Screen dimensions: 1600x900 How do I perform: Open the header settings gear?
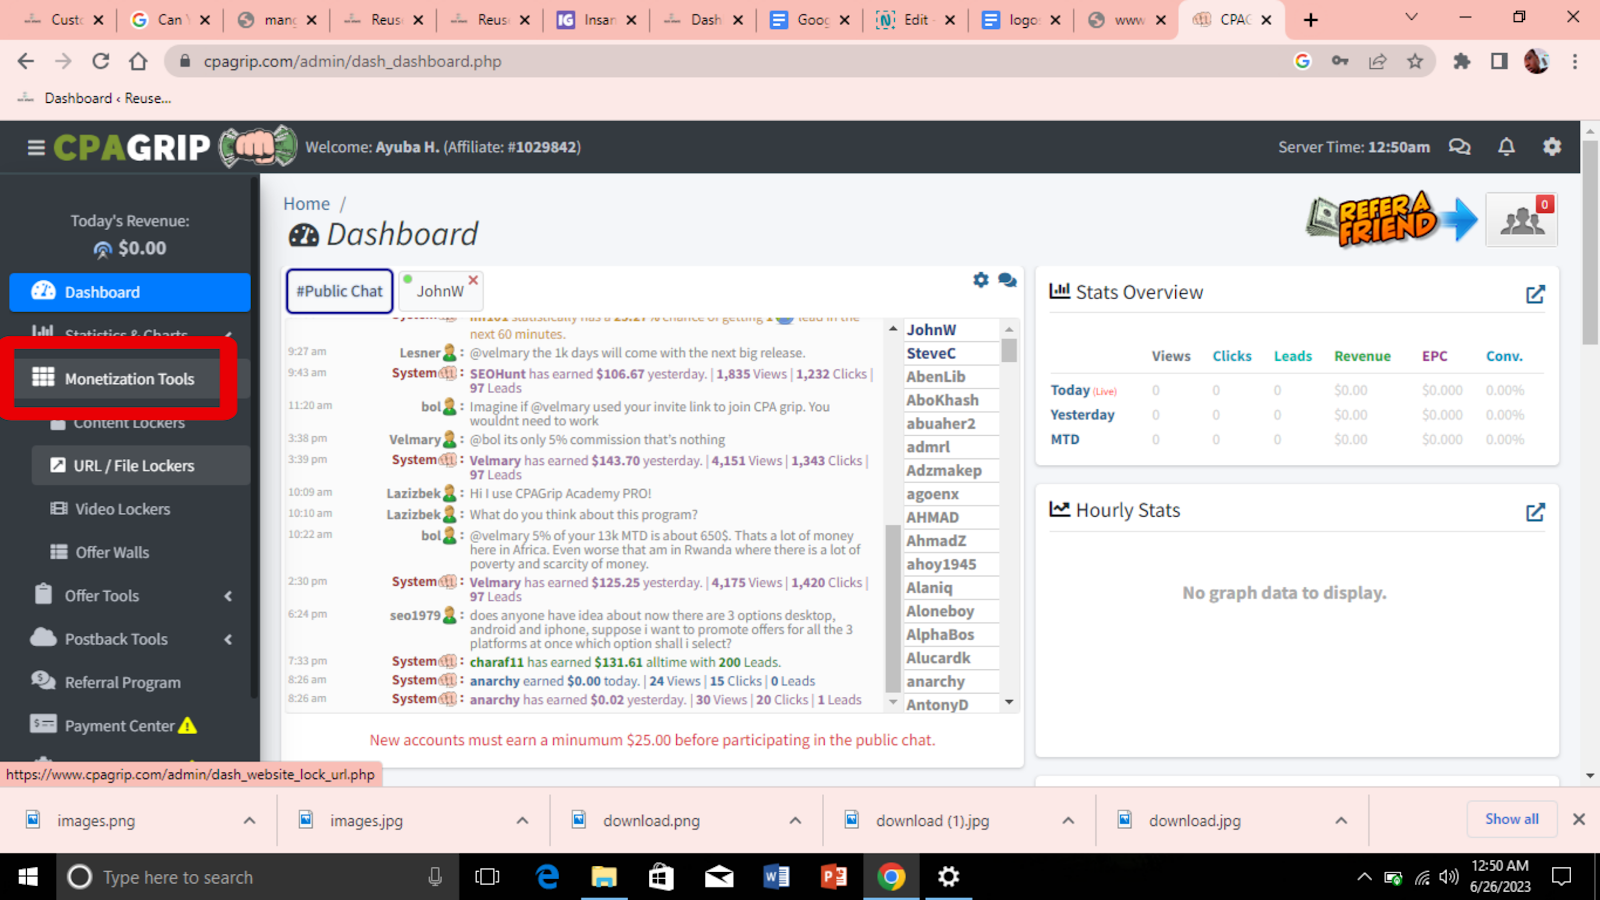coord(1552,147)
